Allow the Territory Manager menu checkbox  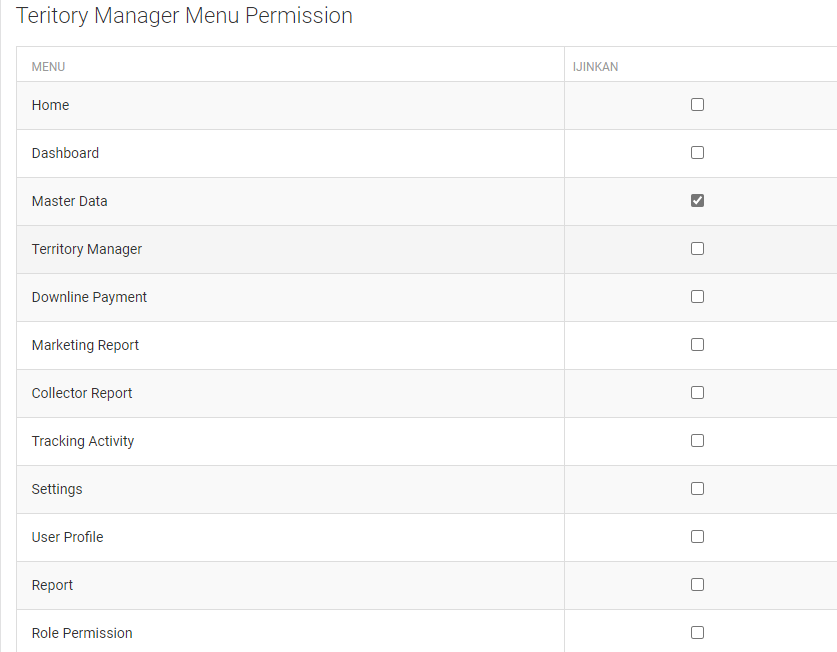pos(697,249)
